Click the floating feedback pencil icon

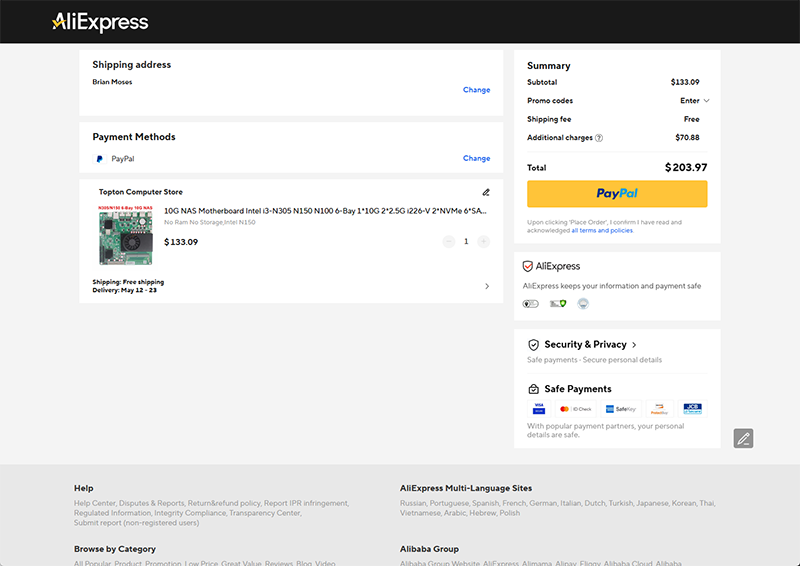[x=743, y=438]
